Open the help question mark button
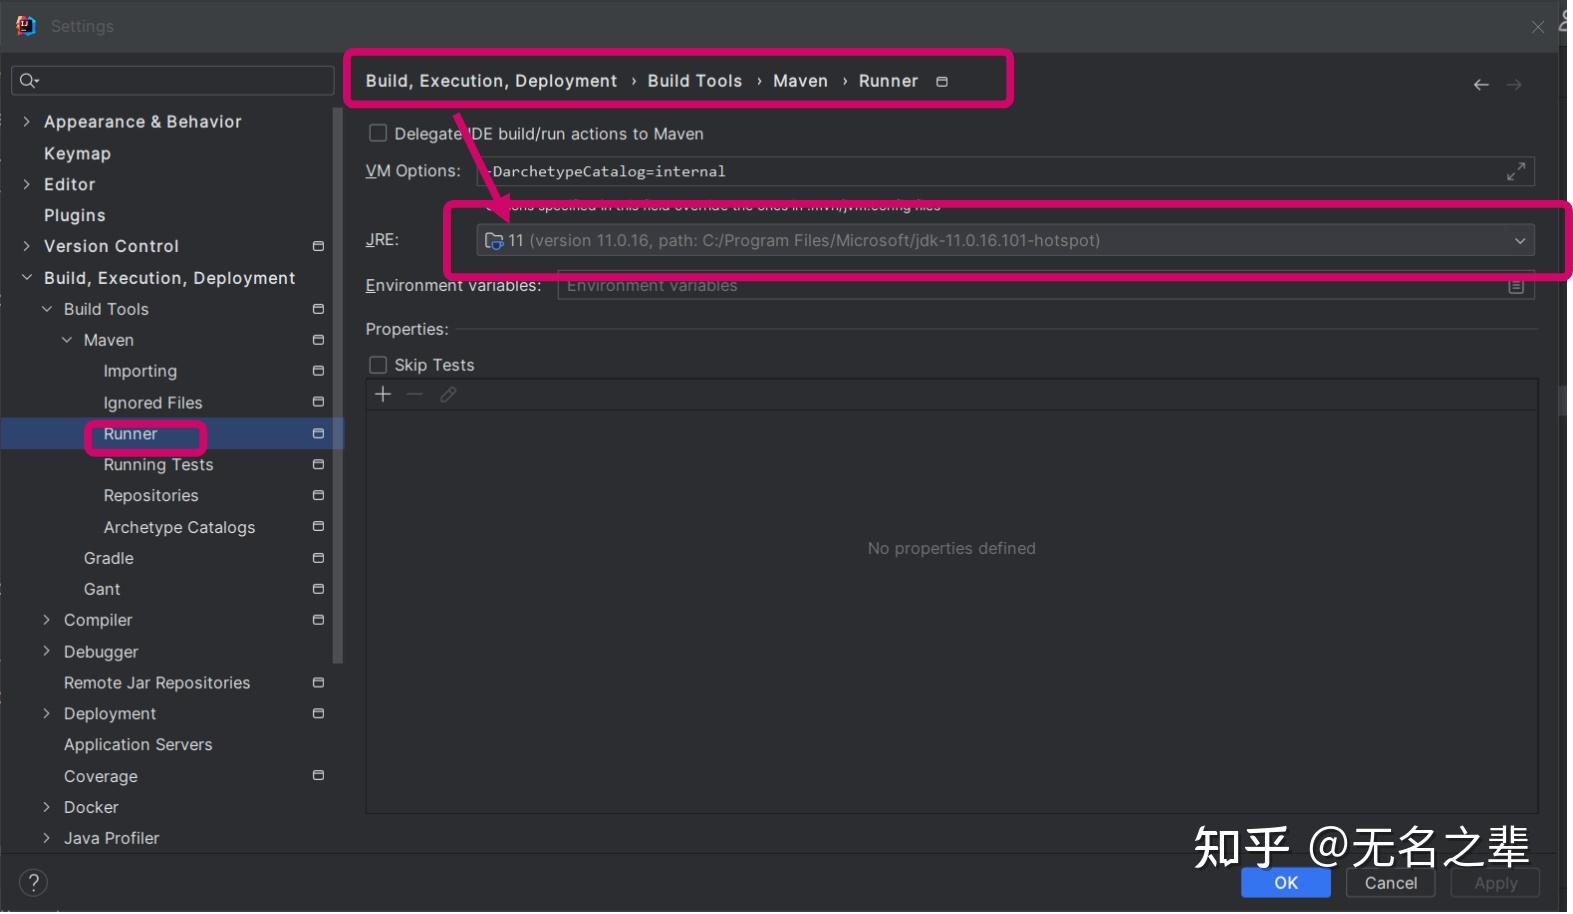1573x914 pixels. pos(33,883)
